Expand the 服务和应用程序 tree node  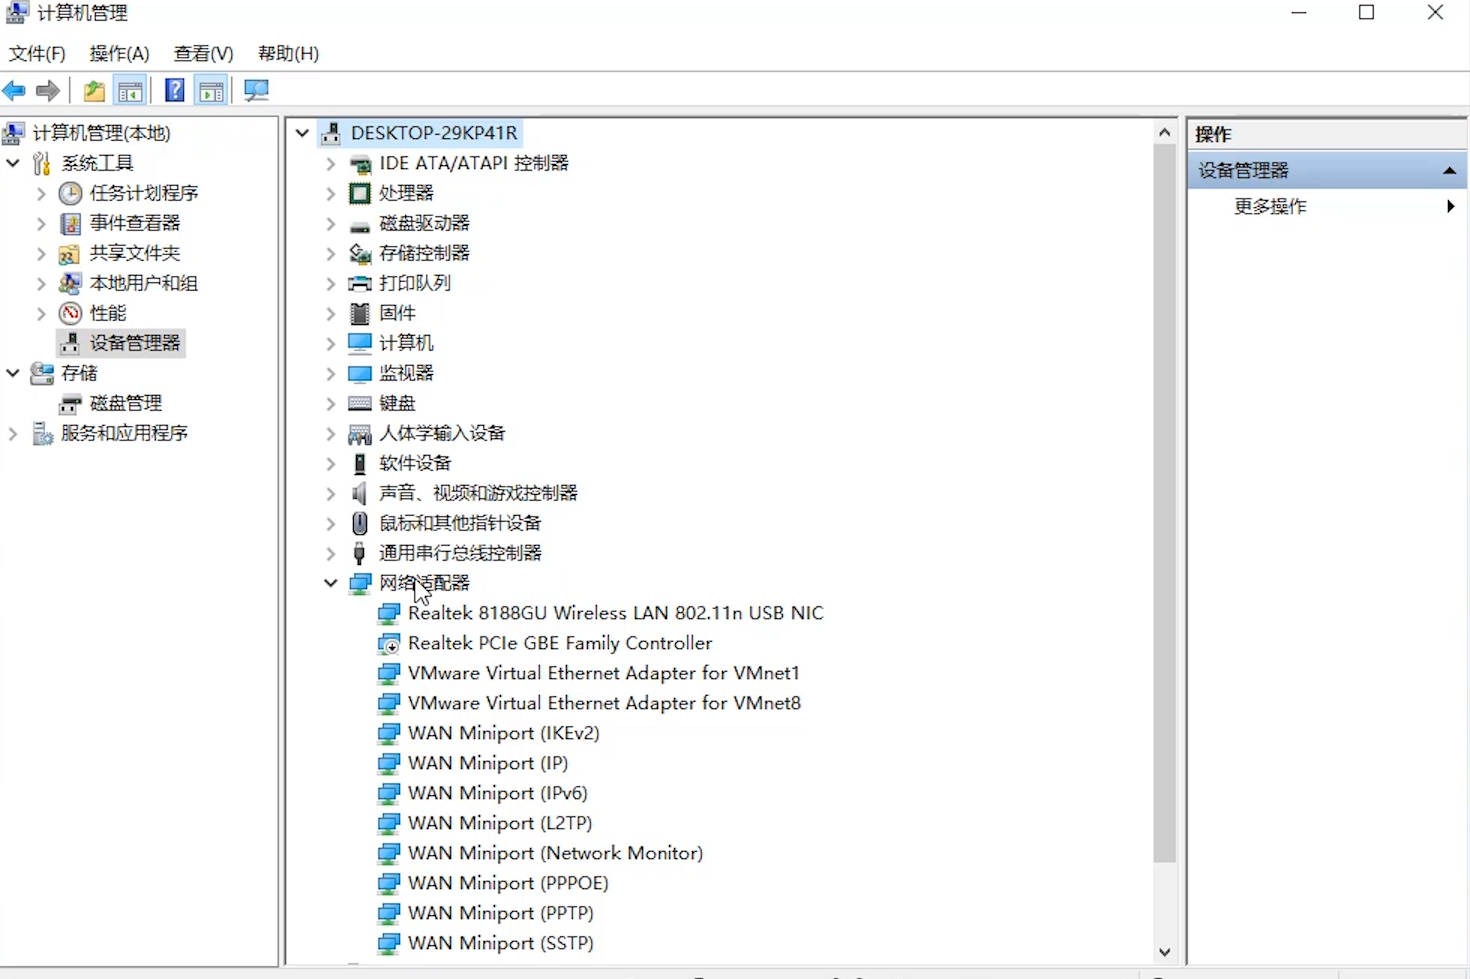click(13, 433)
